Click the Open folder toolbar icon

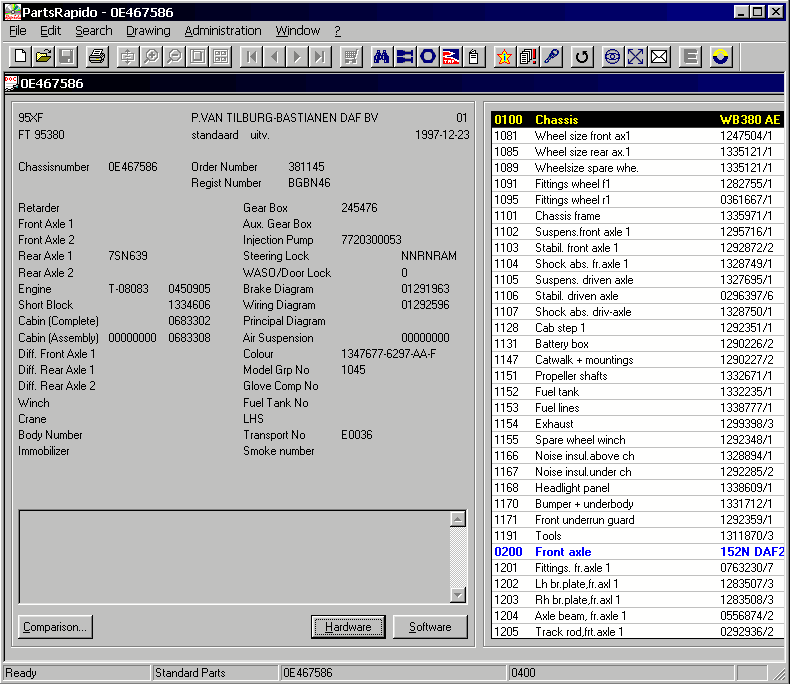43,56
